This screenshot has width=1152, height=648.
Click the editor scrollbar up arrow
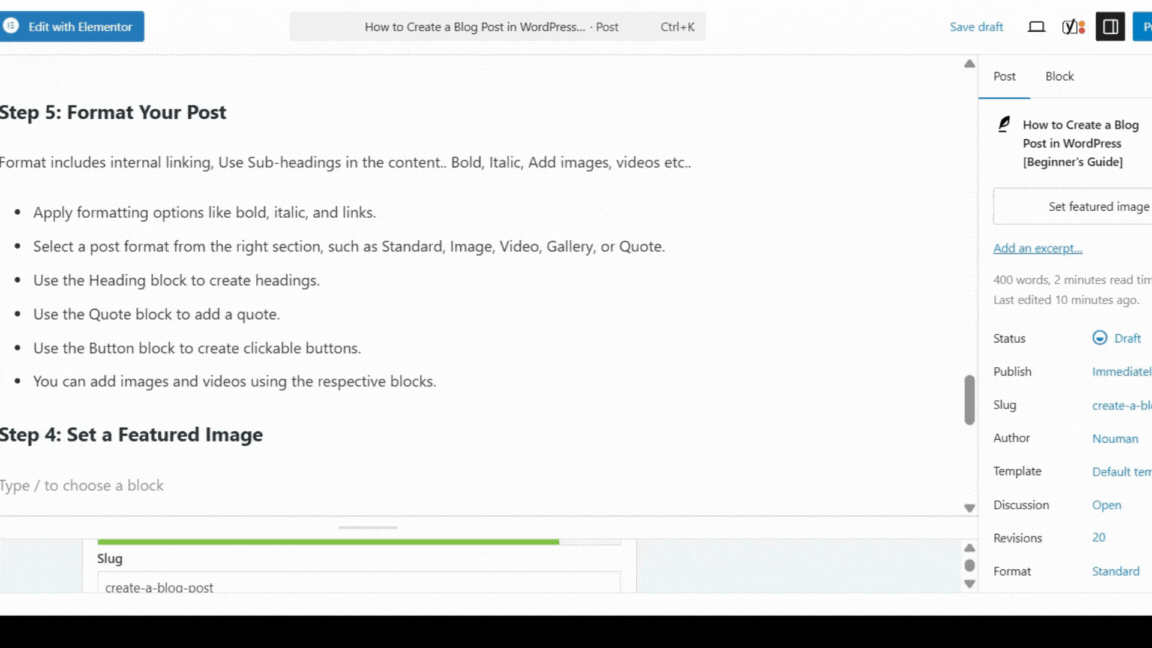pos(969,64)
